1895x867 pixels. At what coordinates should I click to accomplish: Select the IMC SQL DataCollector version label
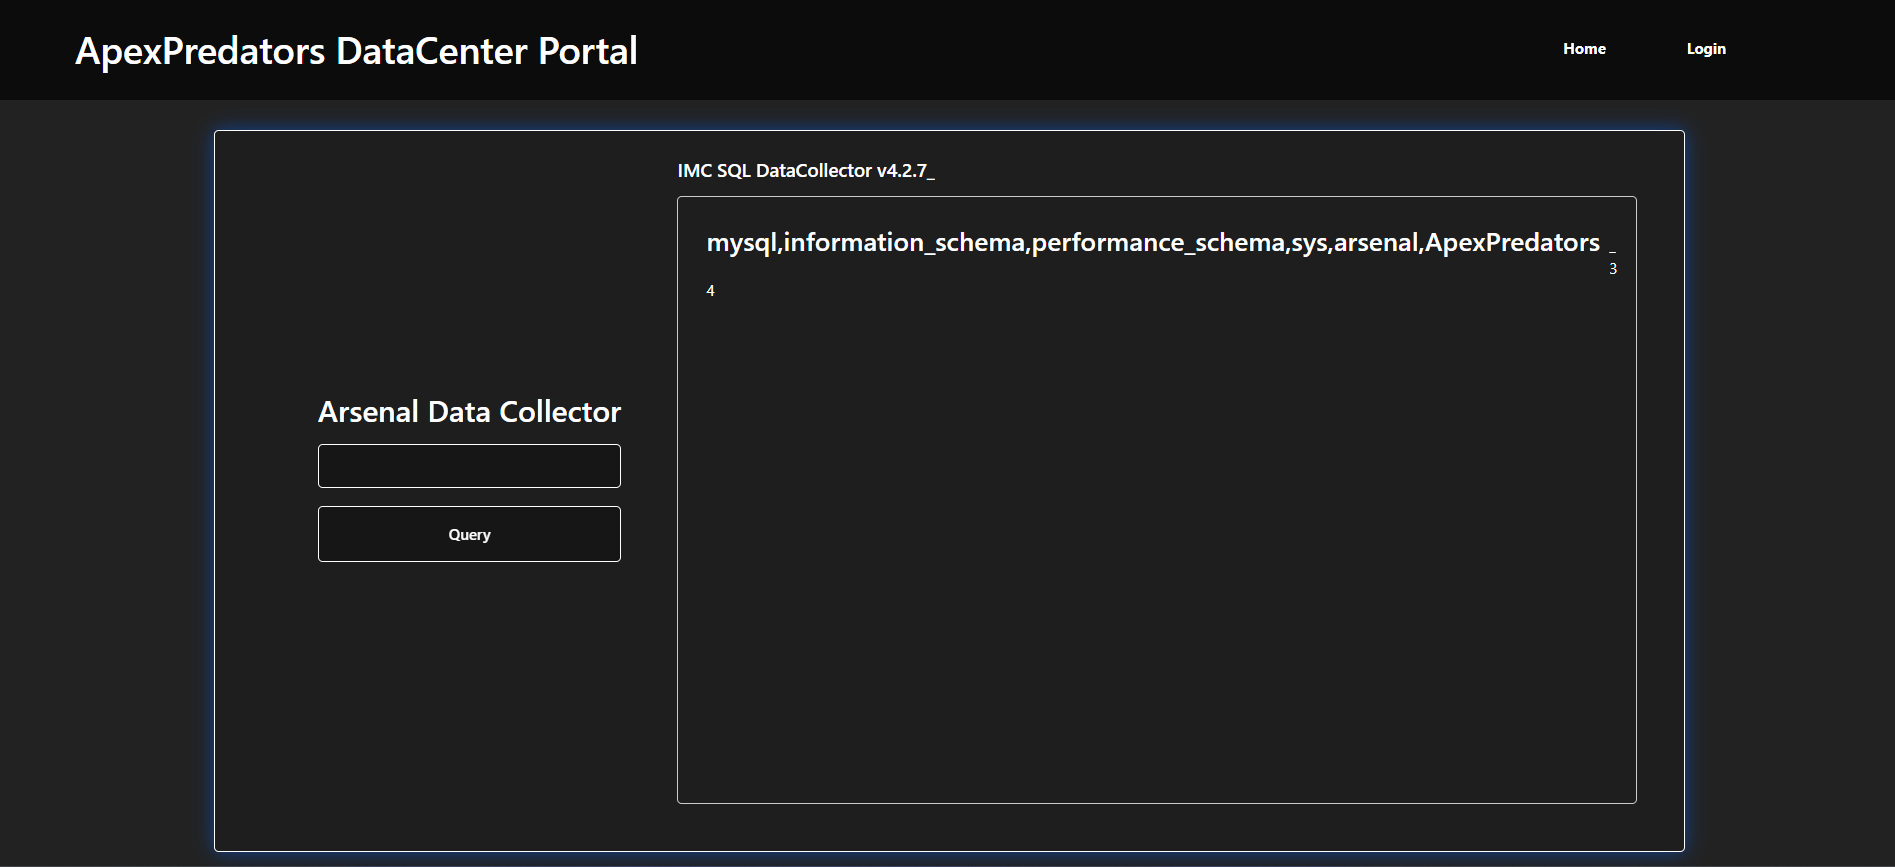(x=805, y=171)
